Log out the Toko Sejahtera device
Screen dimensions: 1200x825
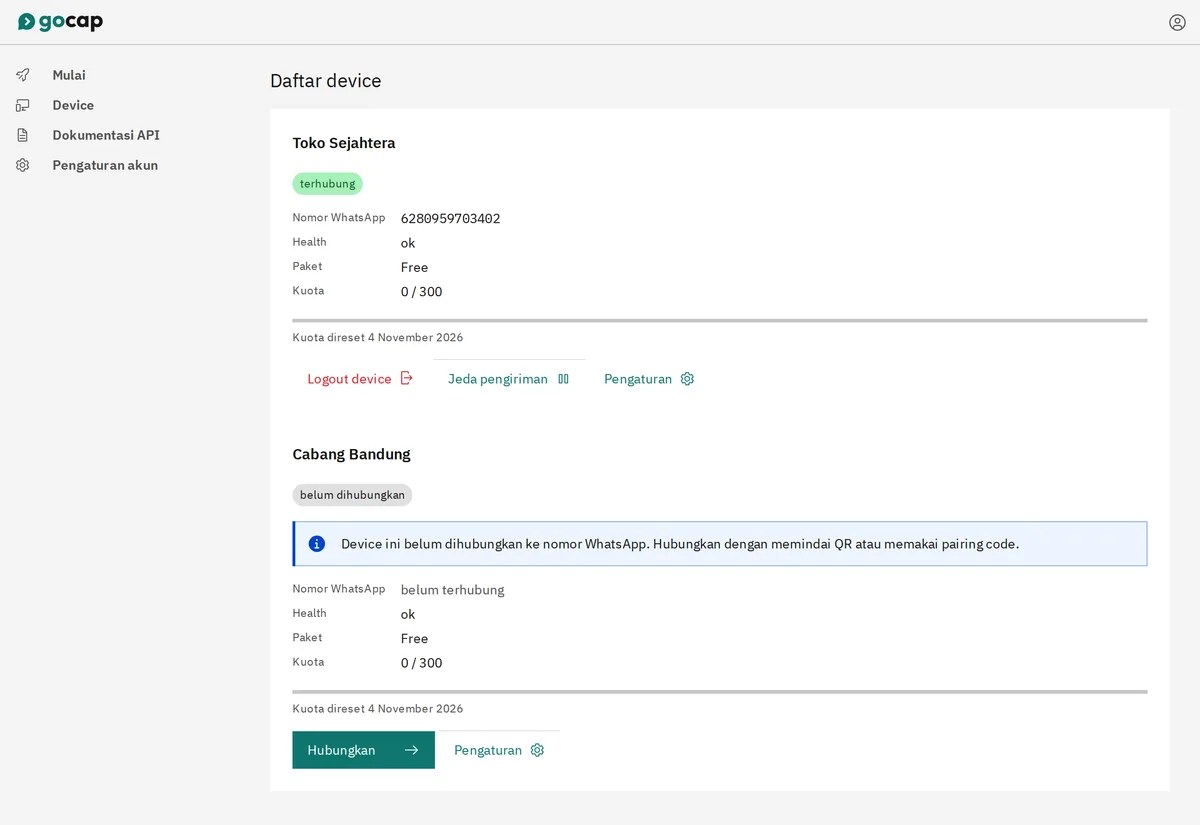pos(360,379)
